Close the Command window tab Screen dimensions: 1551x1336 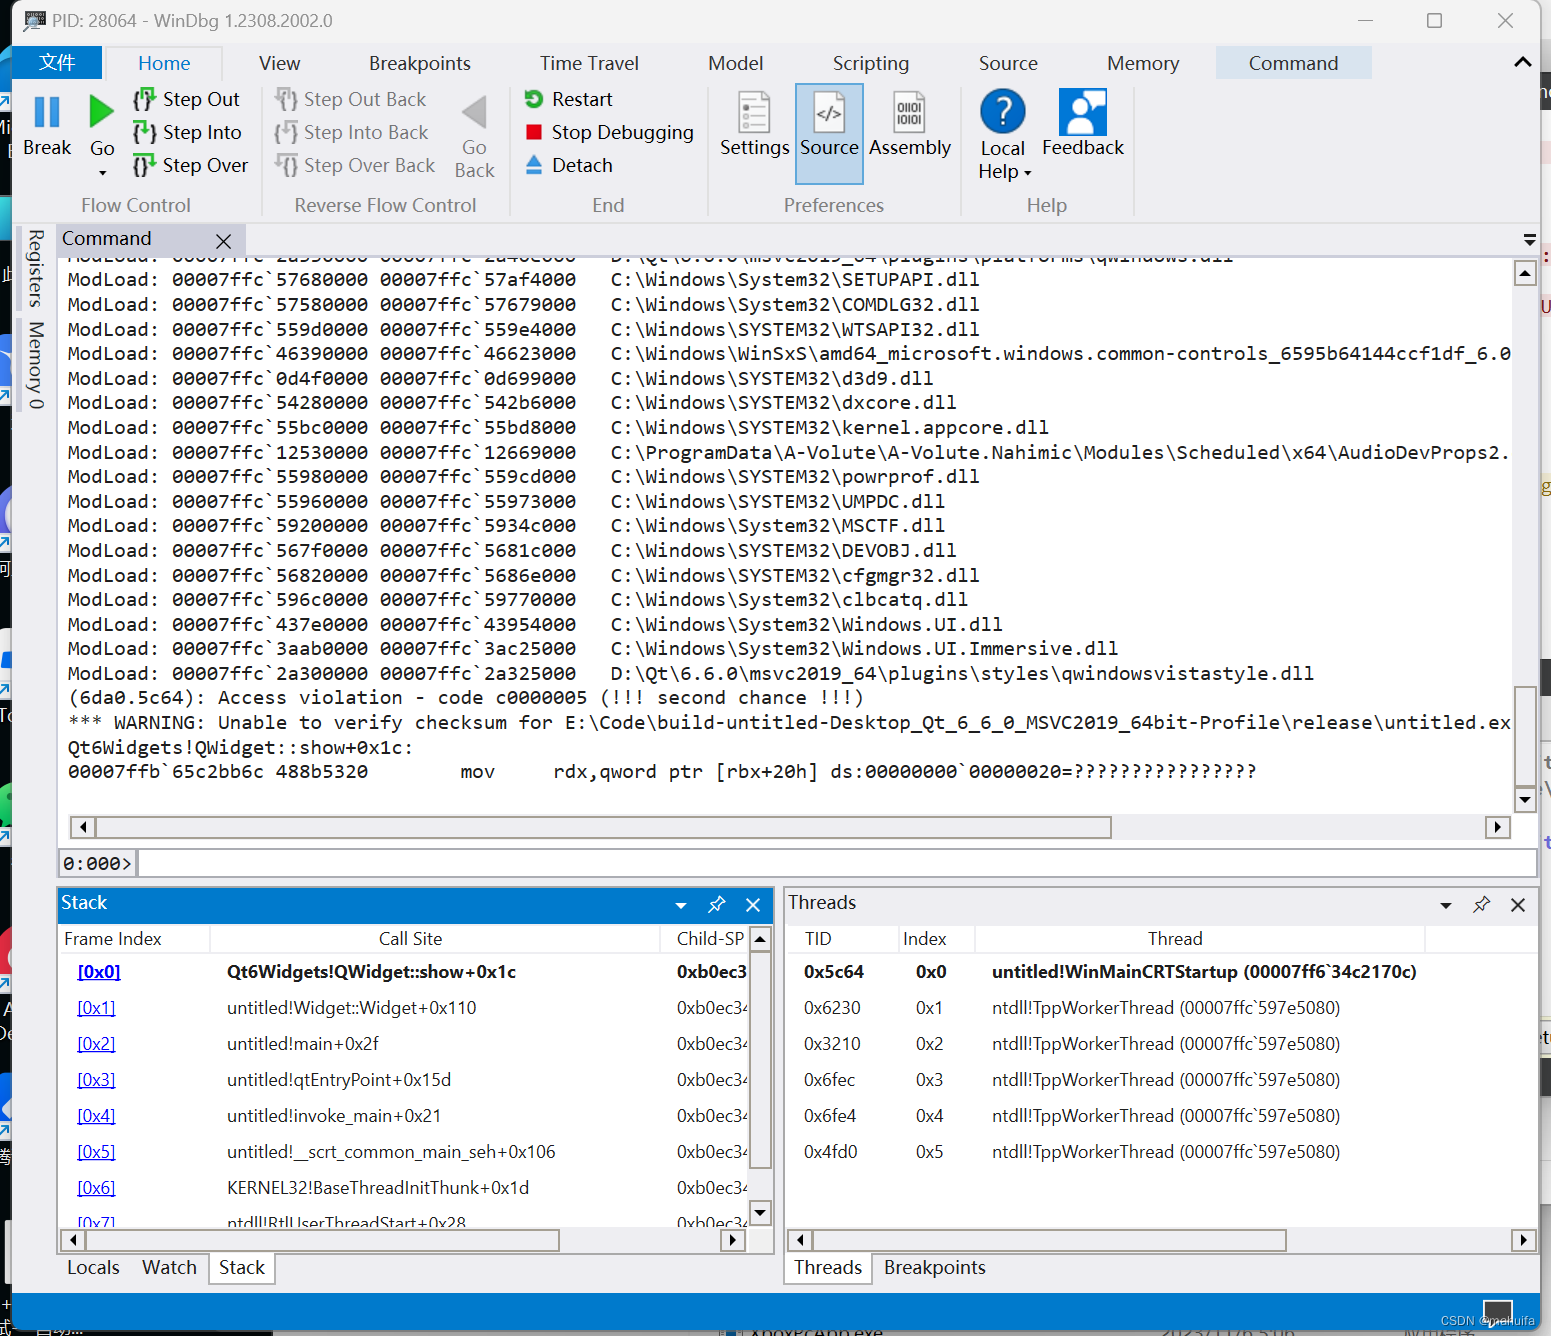[x=223, y=241]
